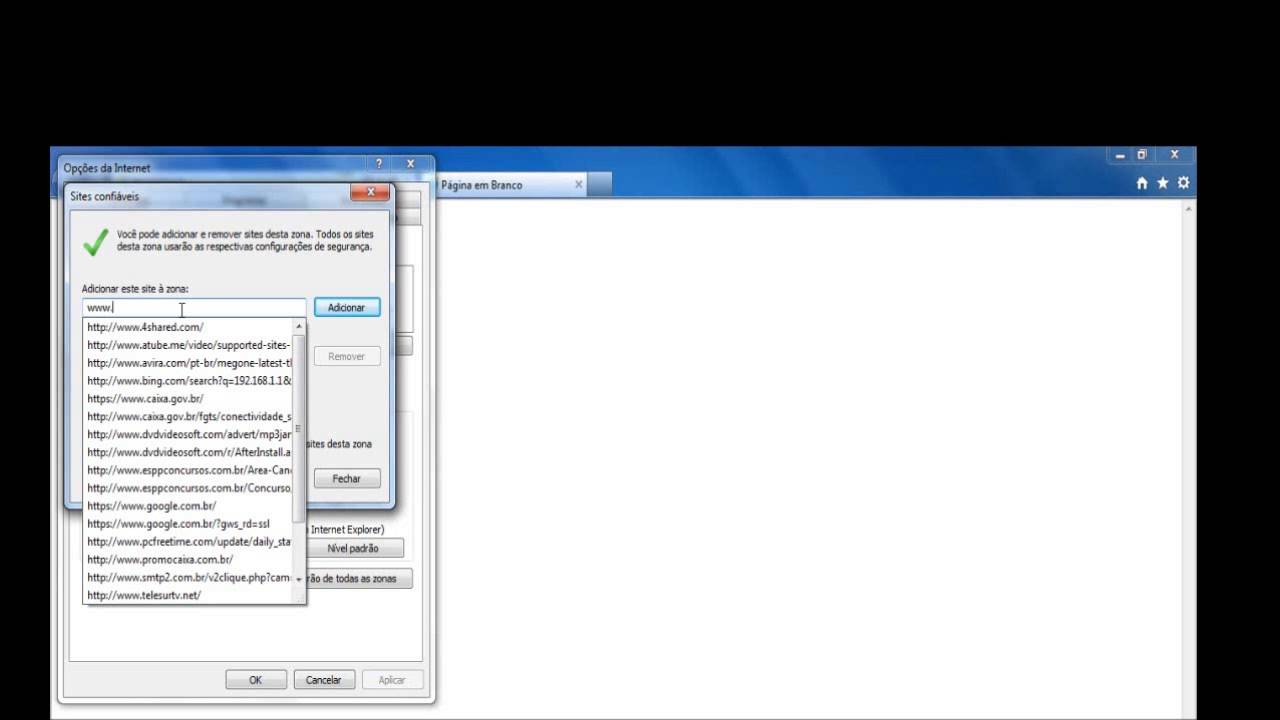Open Tools gear icon in browser

point(1184,183)
